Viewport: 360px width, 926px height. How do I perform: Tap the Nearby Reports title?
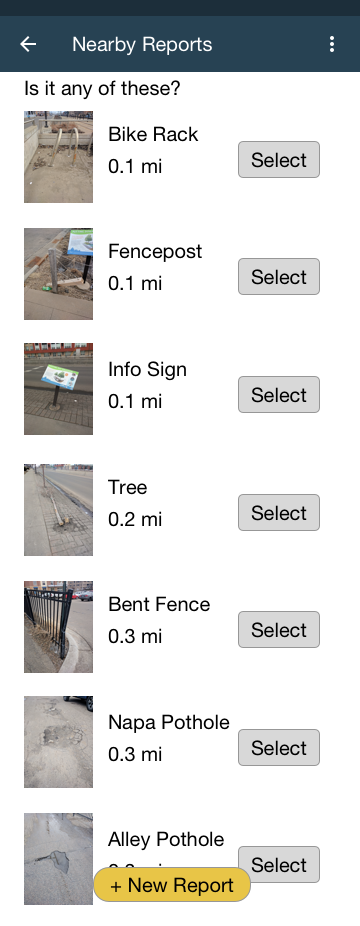click(142, 44)
